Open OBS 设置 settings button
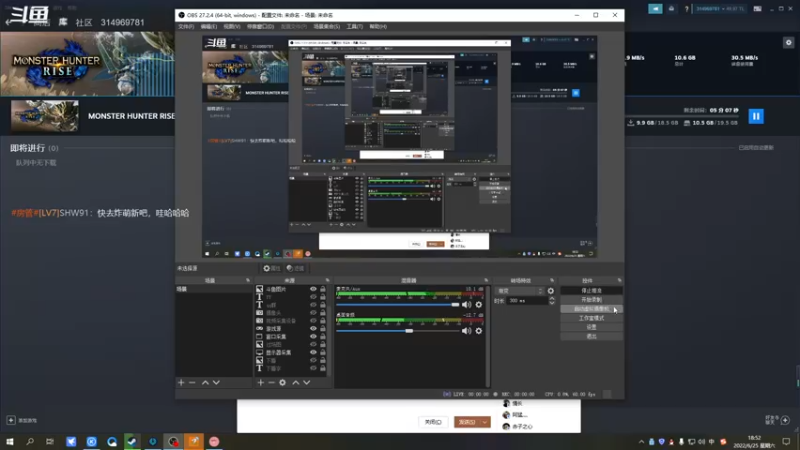This screenshot has height=450, width=800. coord(591,327)
